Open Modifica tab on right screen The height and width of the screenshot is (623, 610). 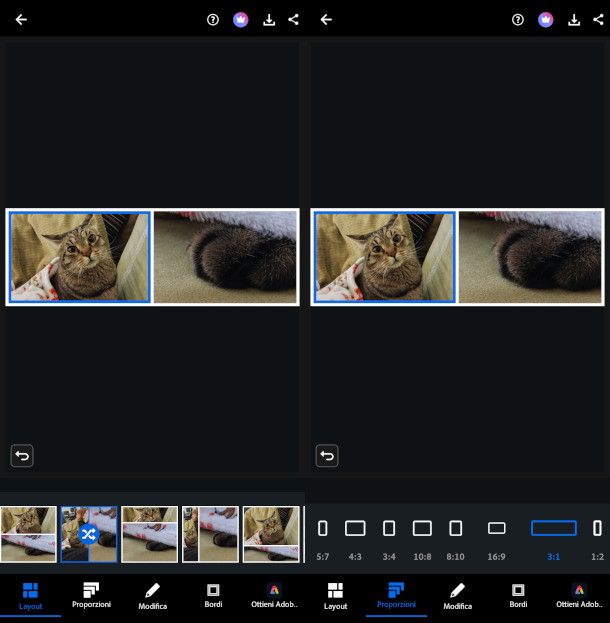point(457,596)
